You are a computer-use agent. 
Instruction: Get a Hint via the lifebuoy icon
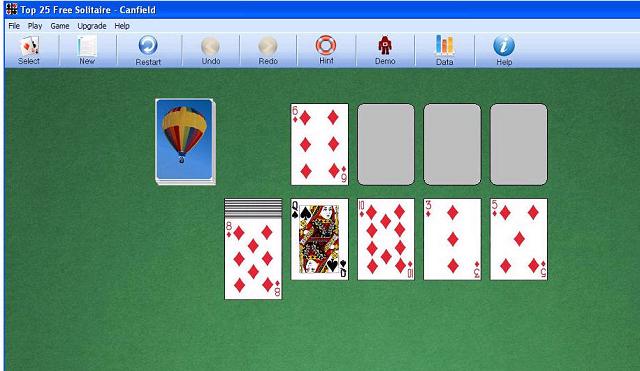tap(326, 50)
